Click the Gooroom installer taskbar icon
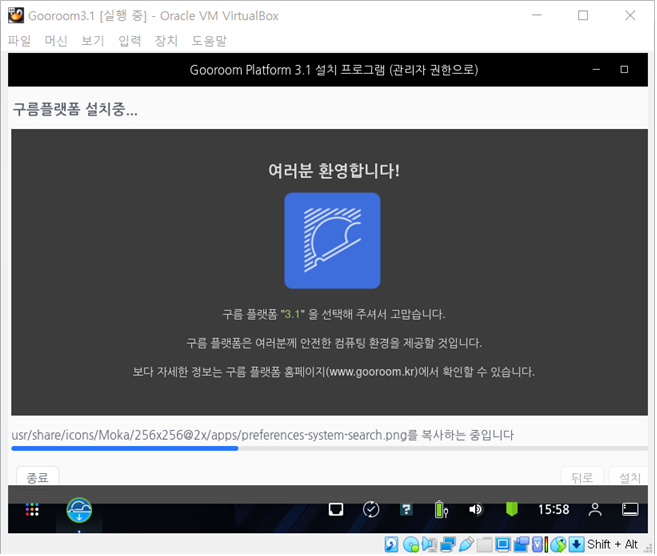This screenshot has height=556, width=657. pyautogui.click(x=79, y=510)
